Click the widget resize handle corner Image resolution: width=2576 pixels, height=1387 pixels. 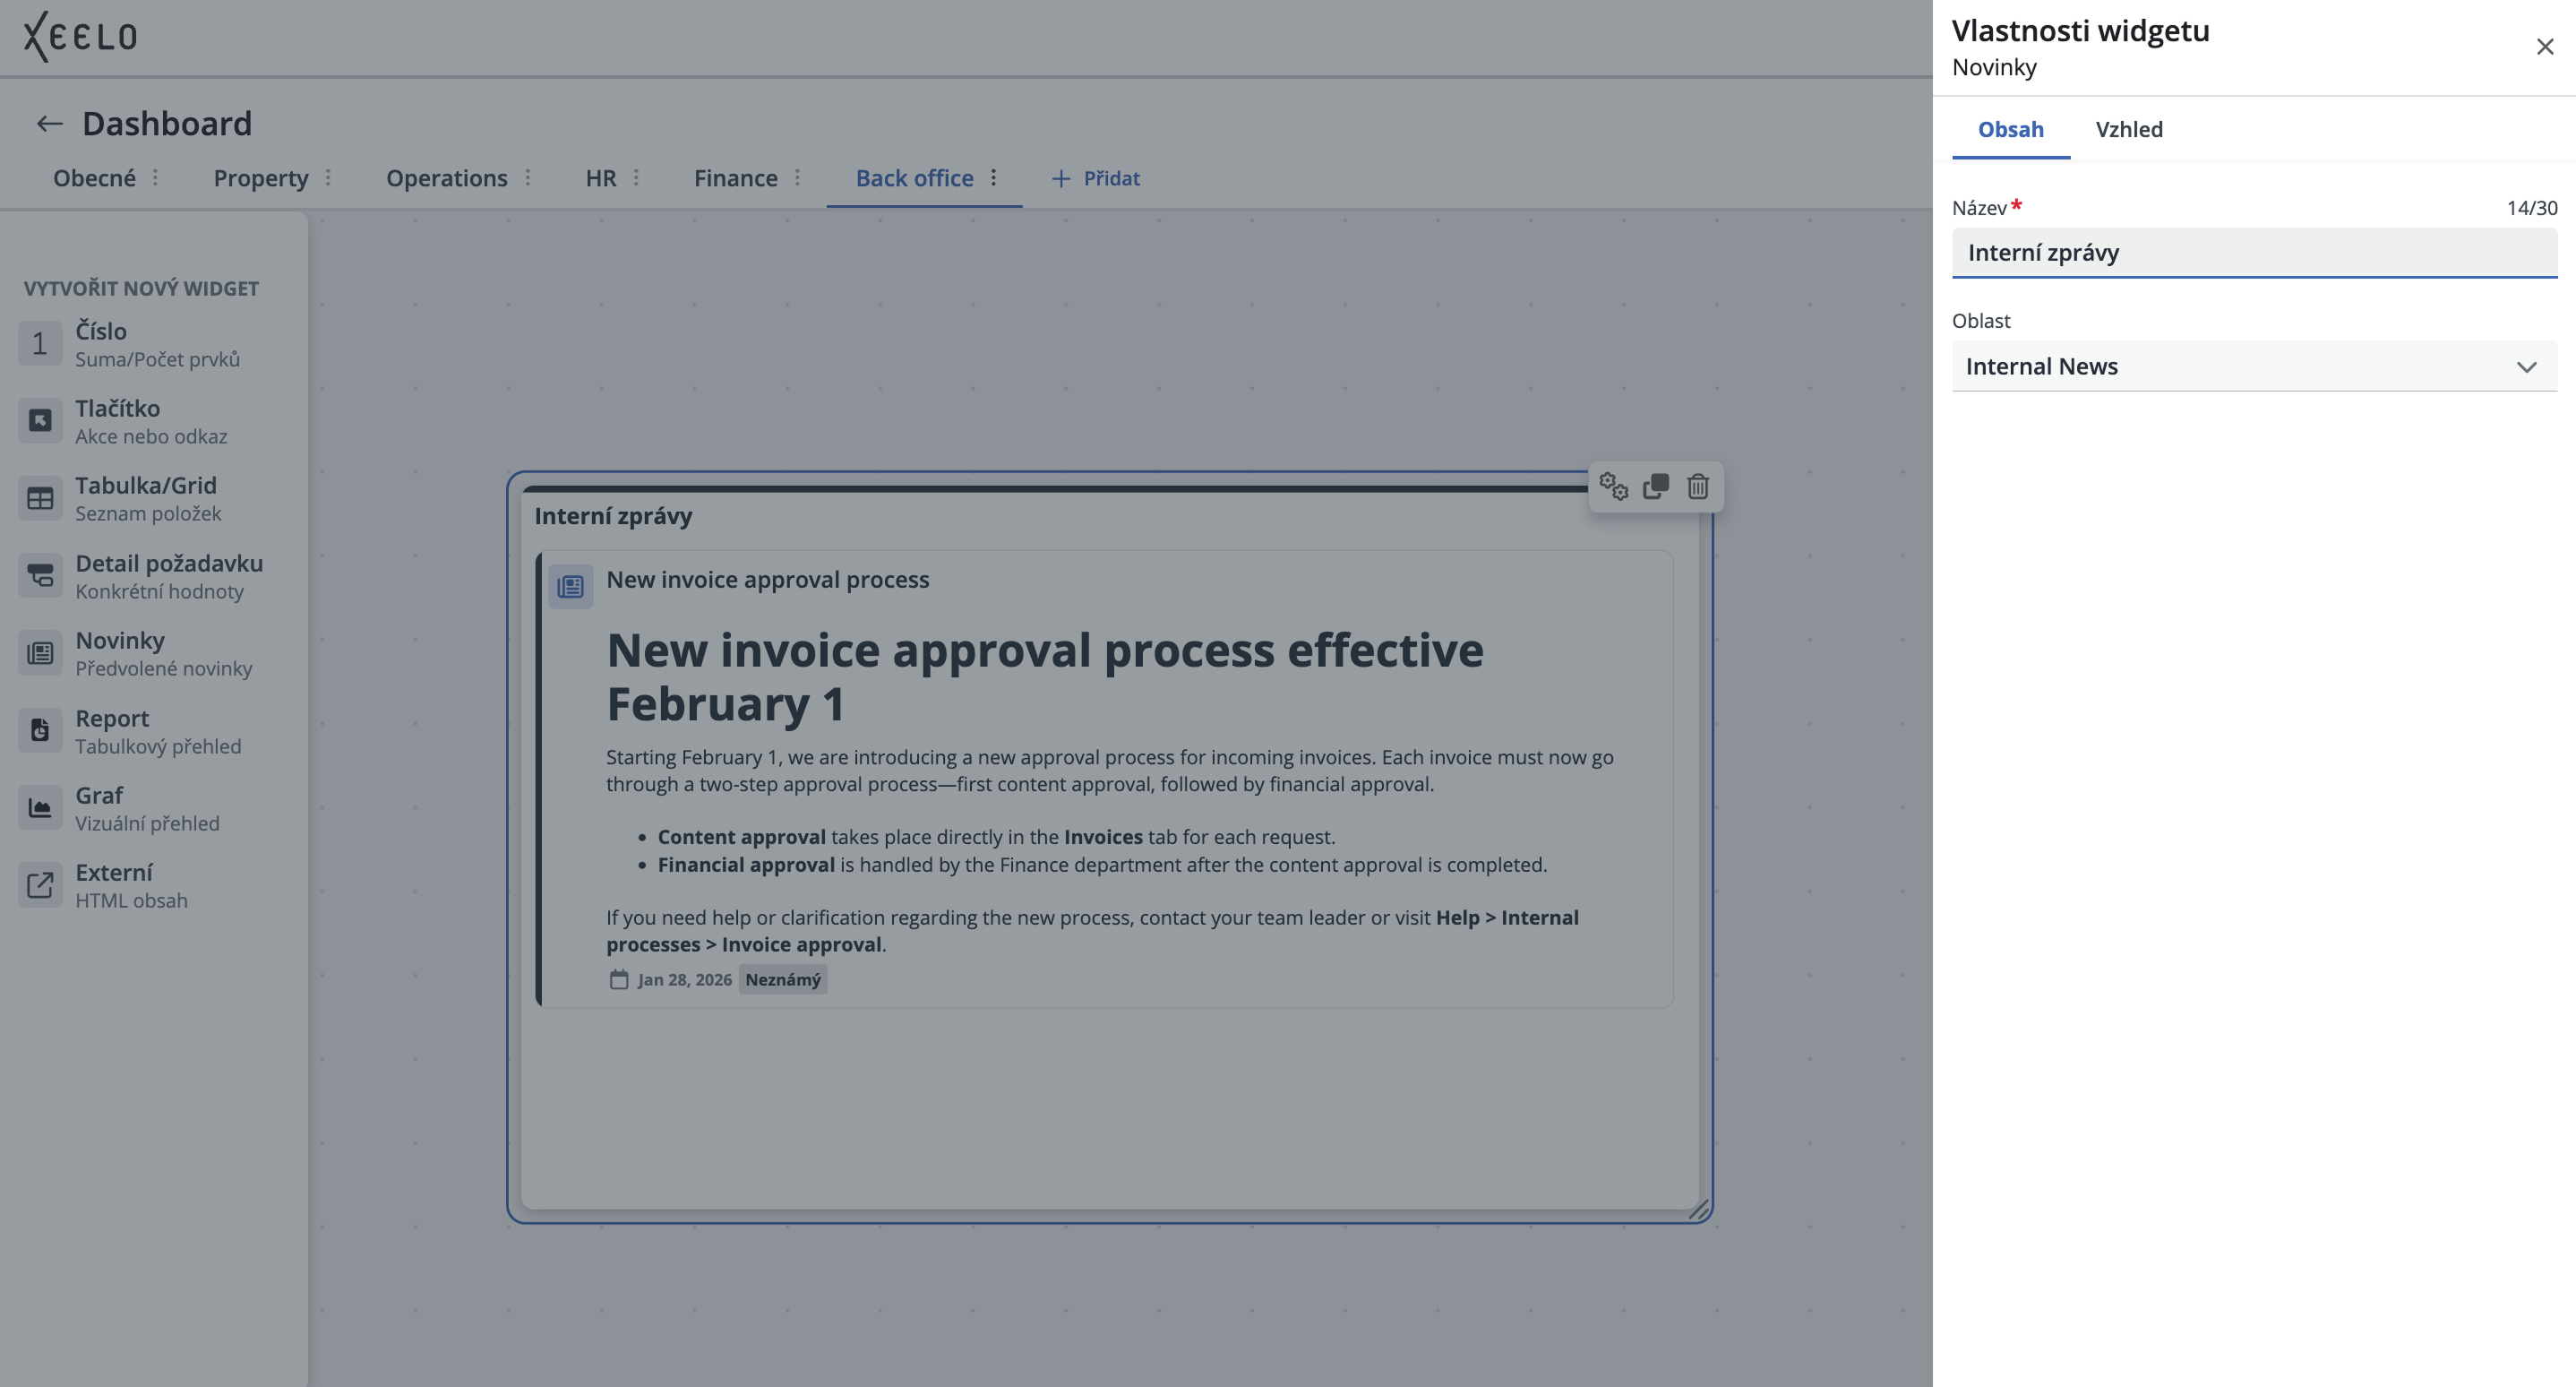pos(1699,1210)
